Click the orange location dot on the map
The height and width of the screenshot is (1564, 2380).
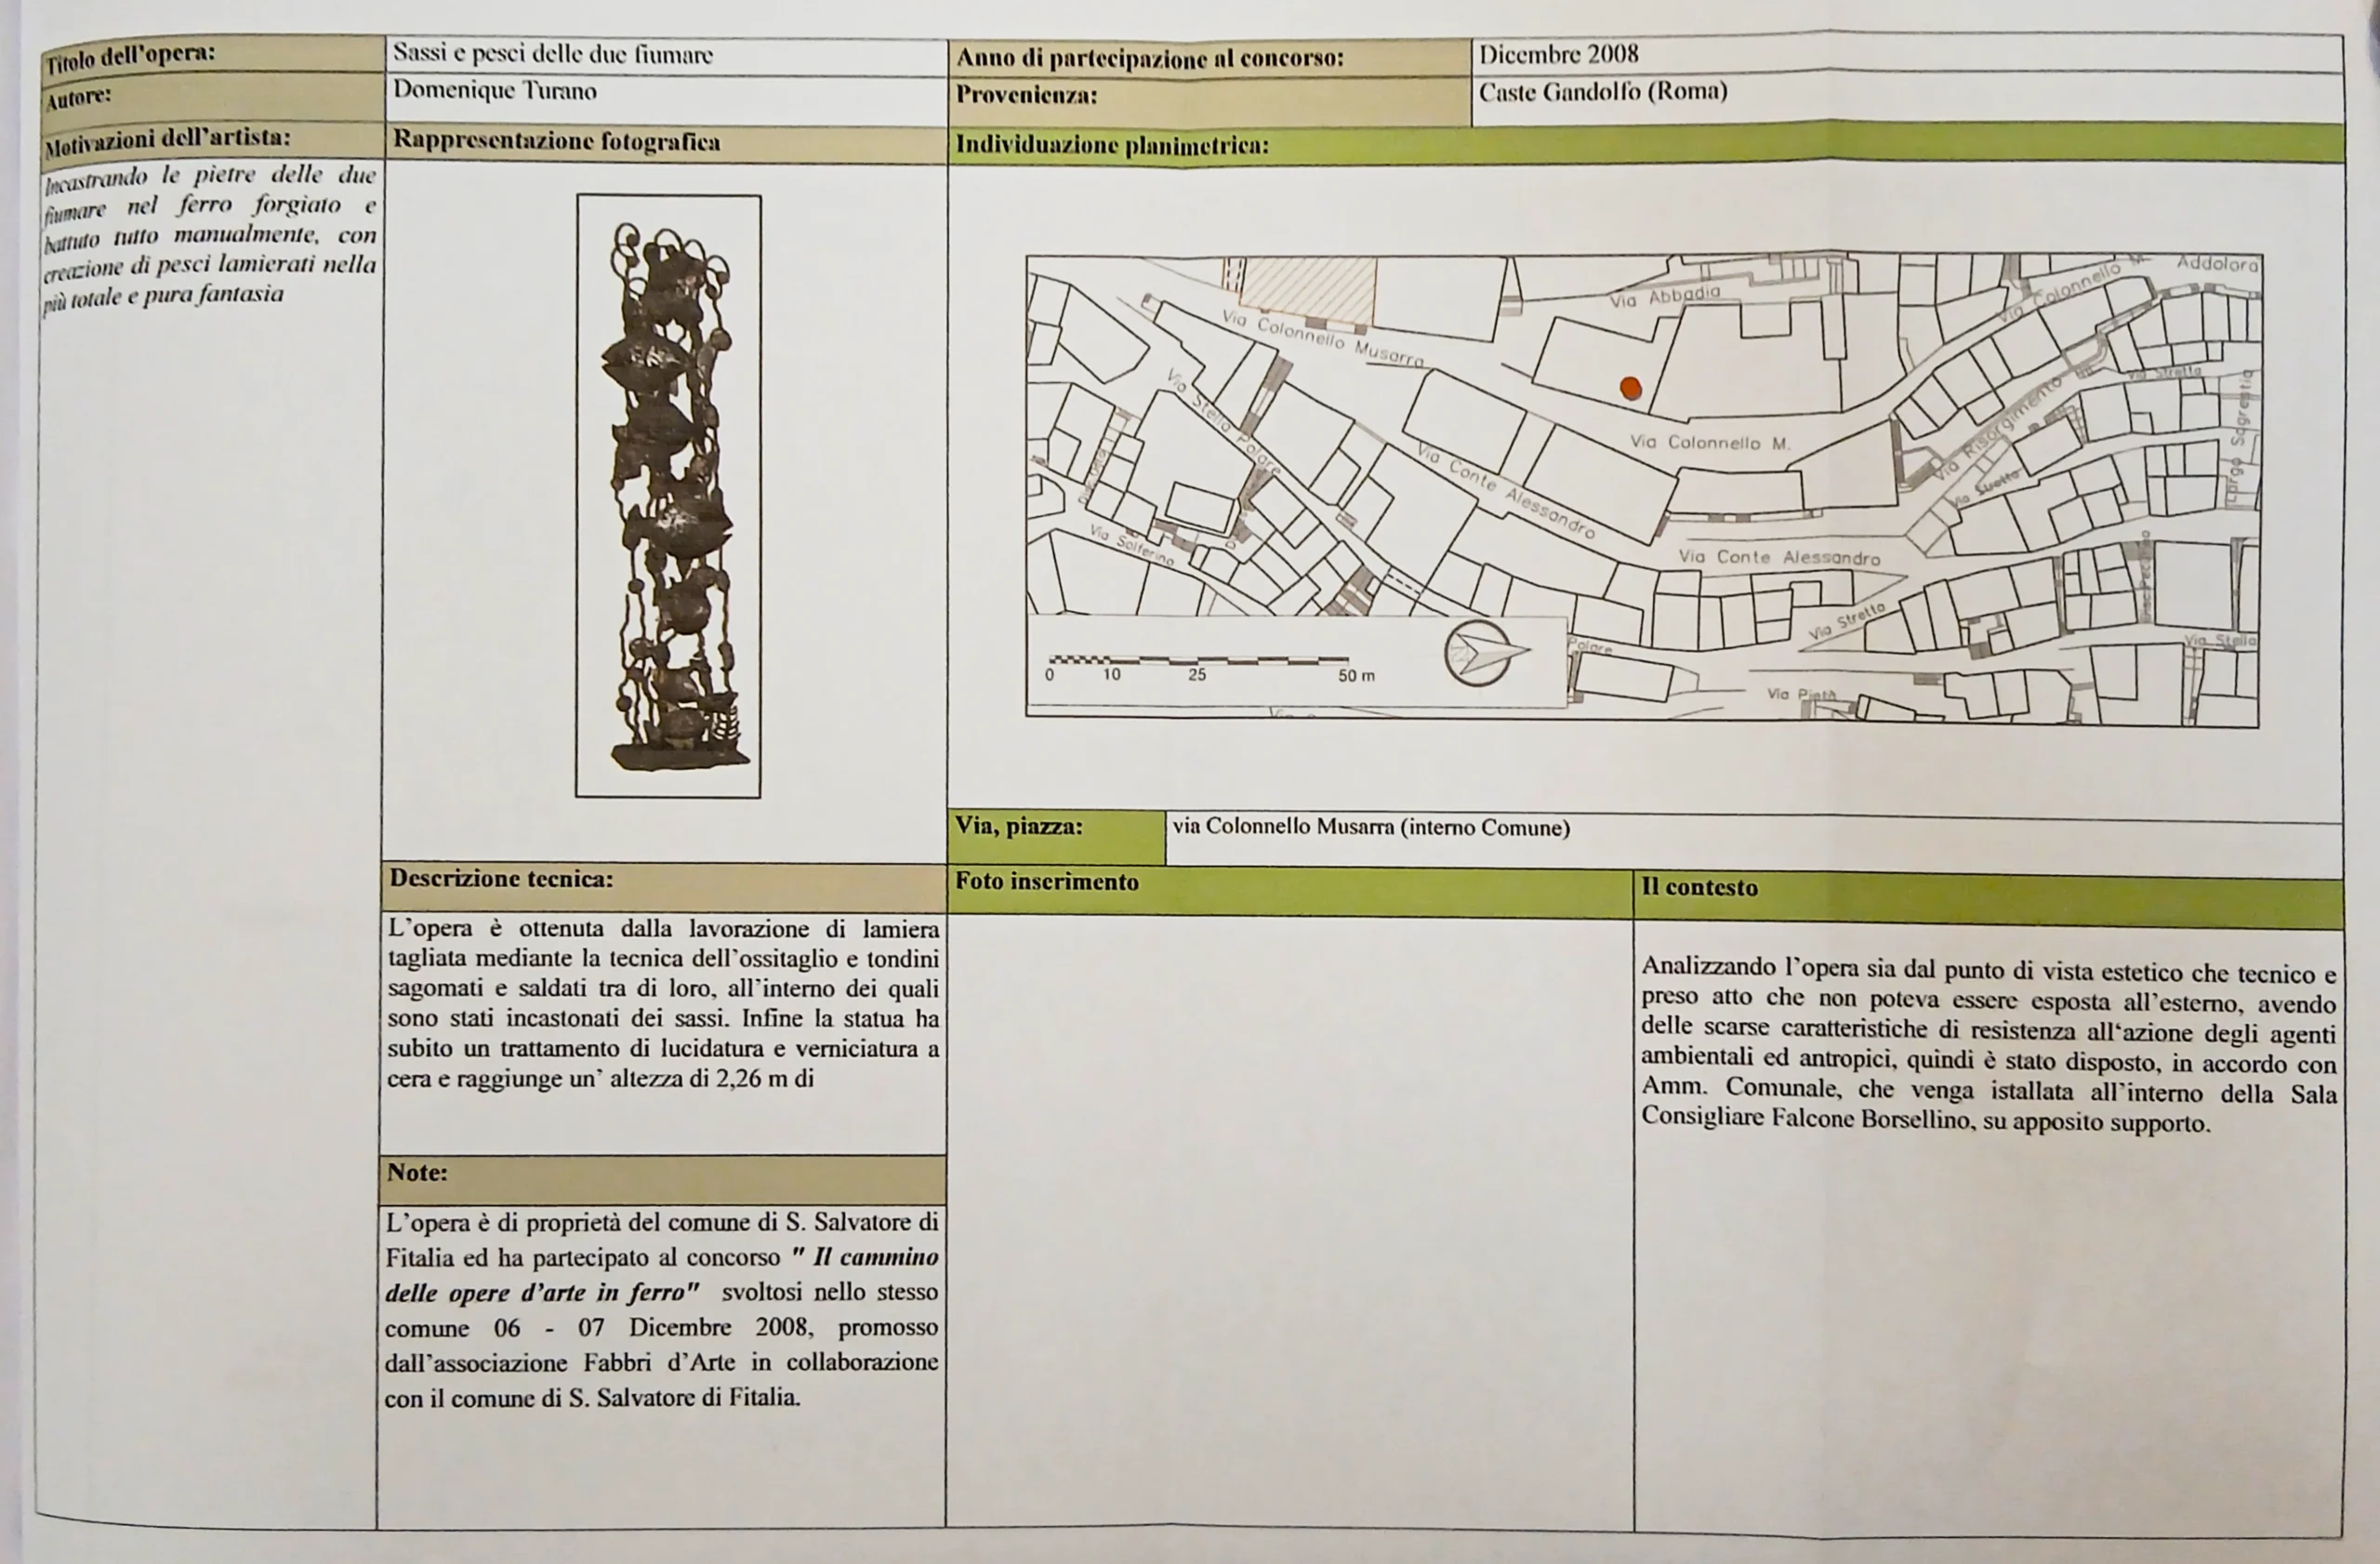click(1630, 388)
